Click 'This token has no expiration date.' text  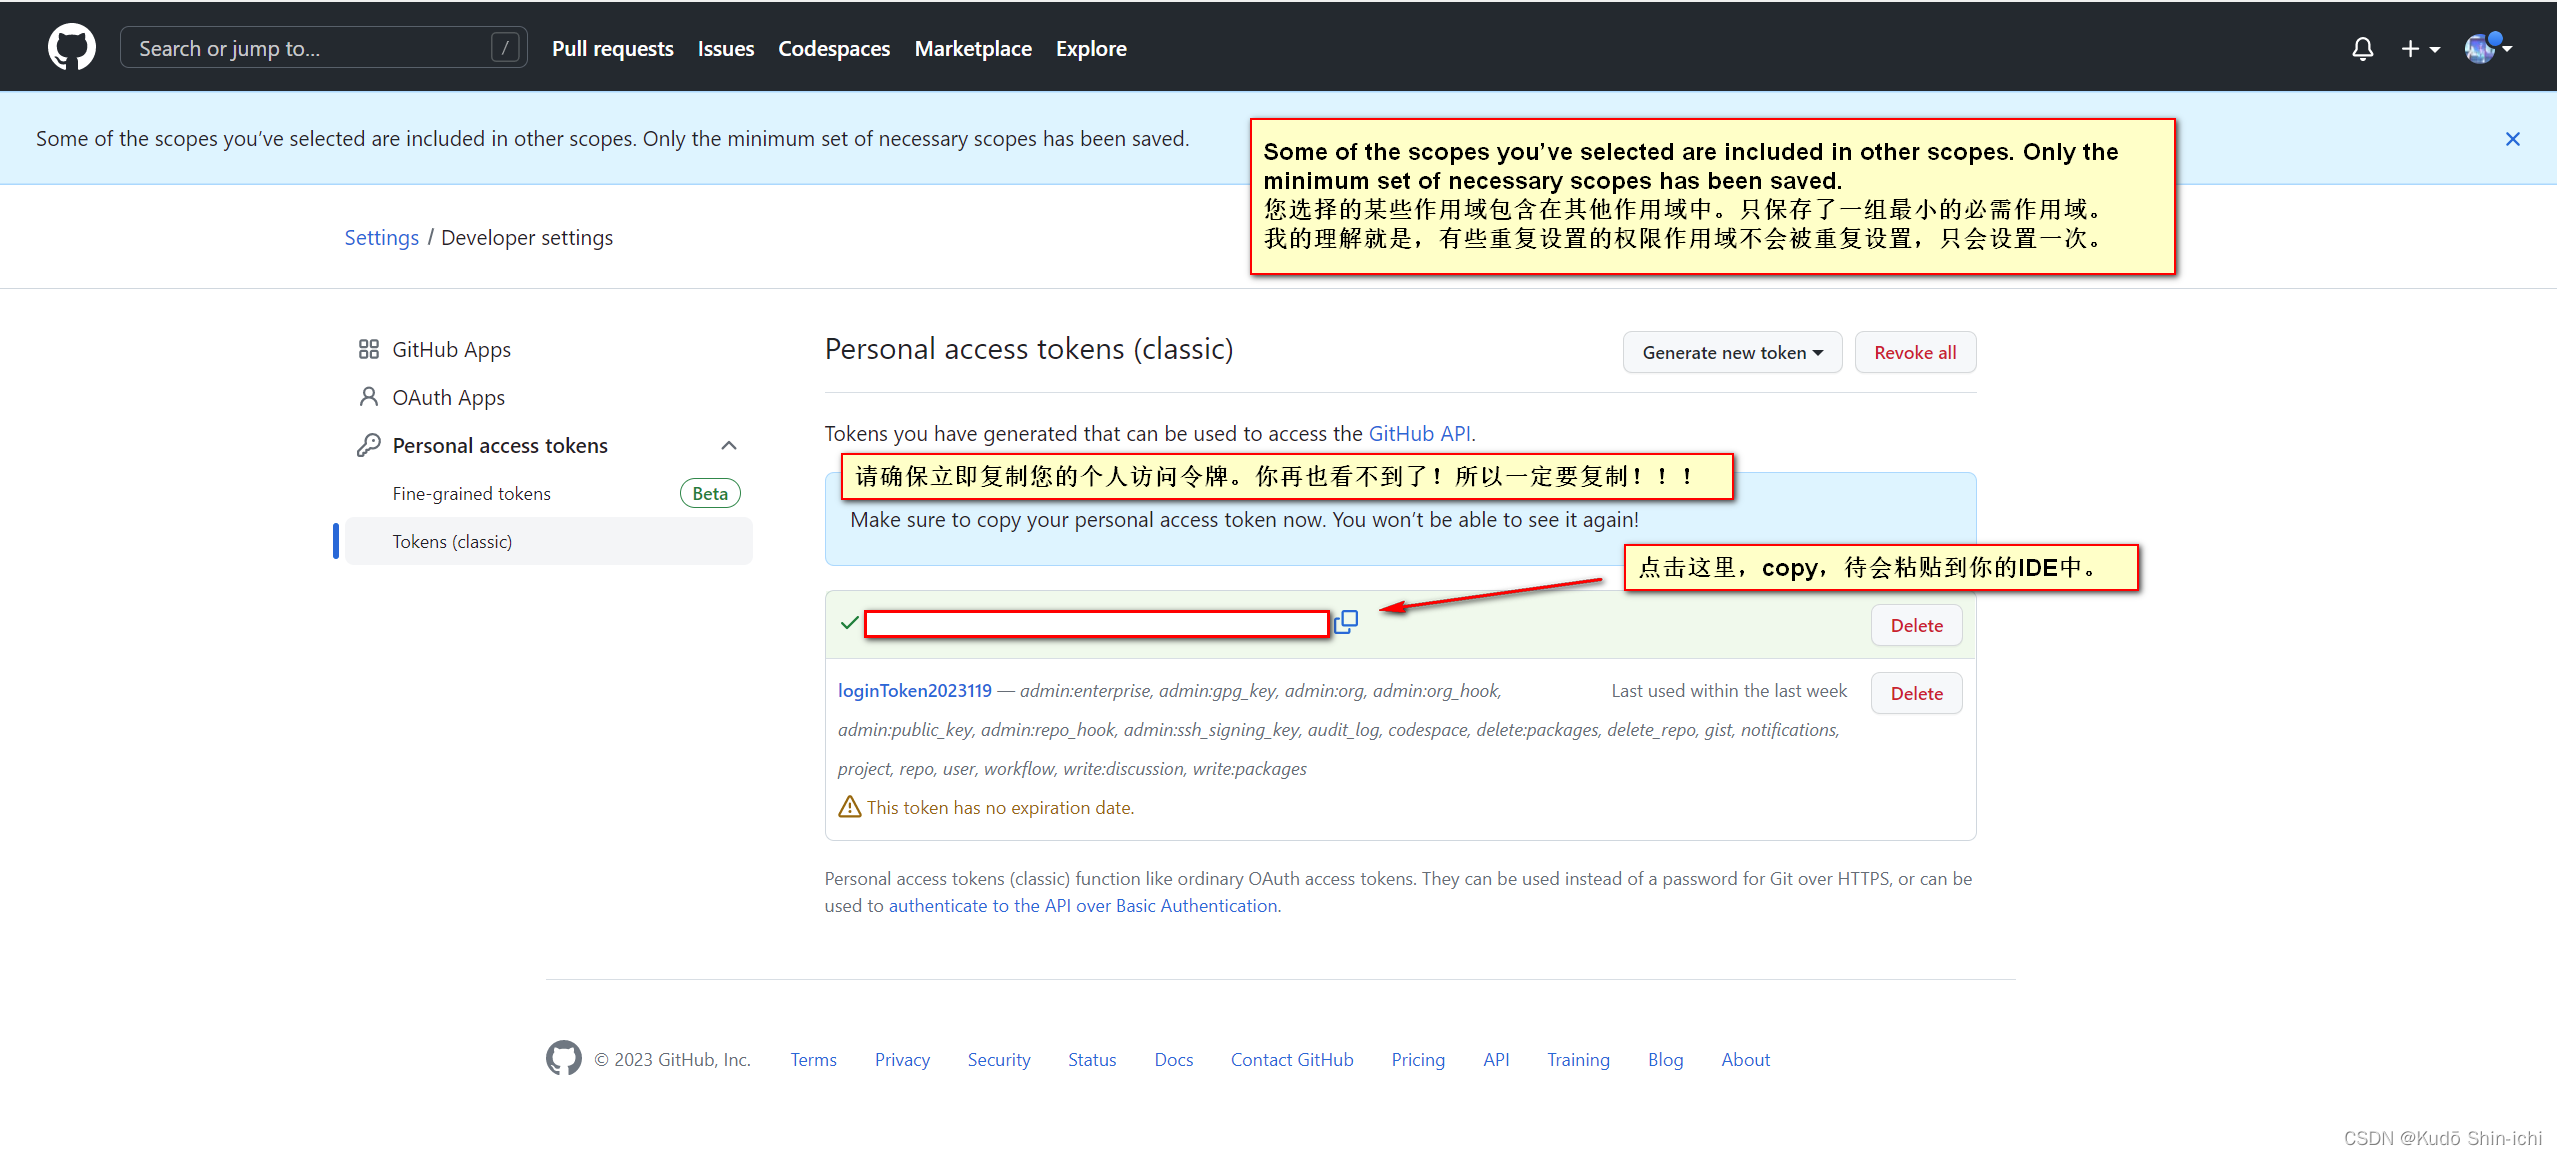1000,807
